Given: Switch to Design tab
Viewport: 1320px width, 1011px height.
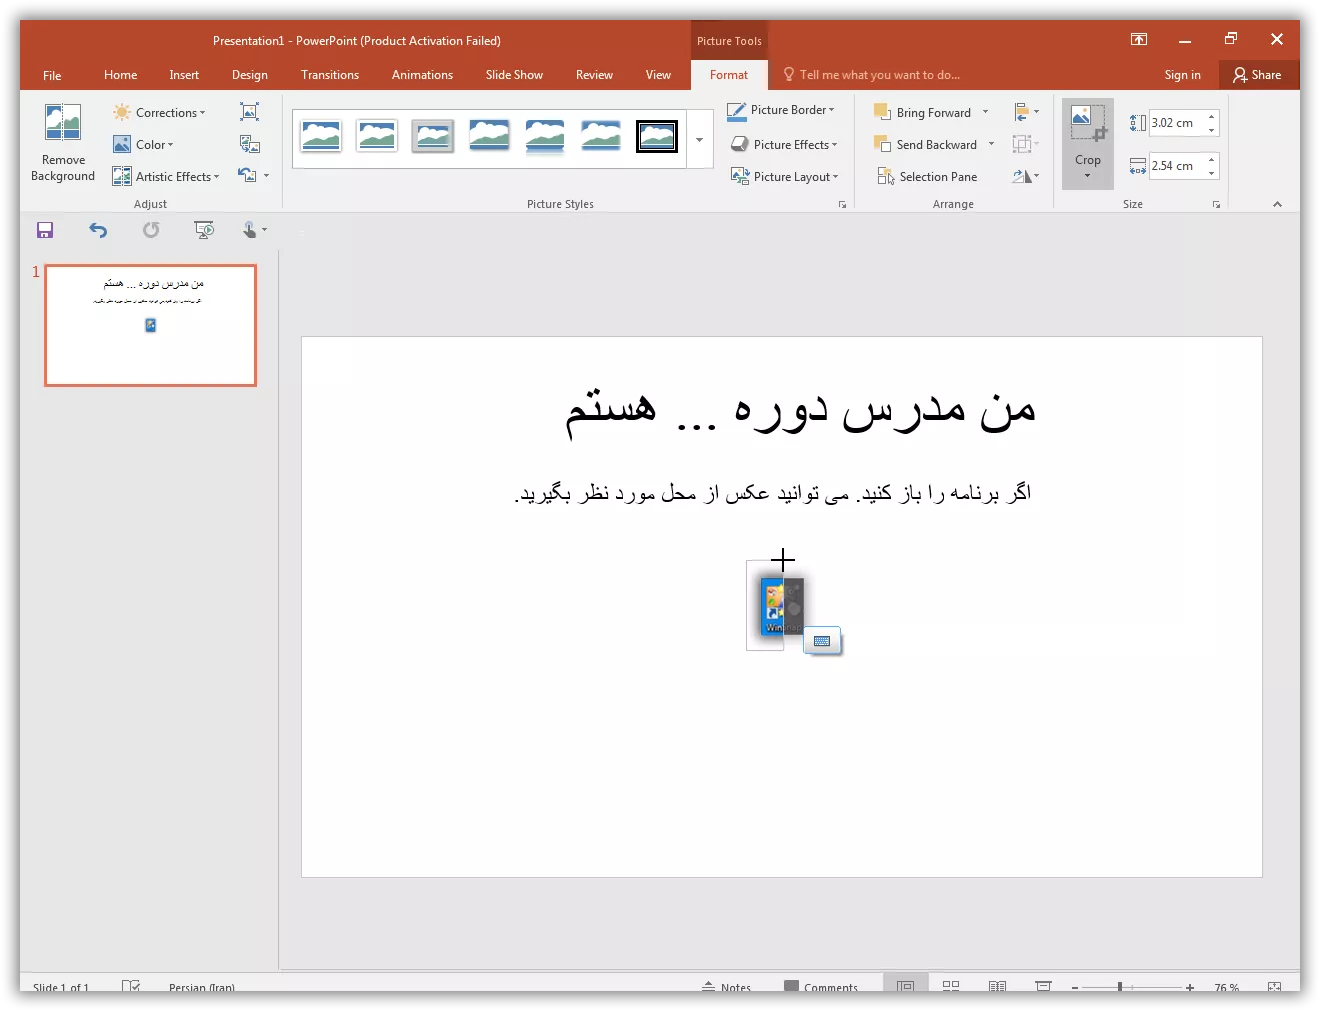Looking at the screenshot, I should [x=250, y=75].
